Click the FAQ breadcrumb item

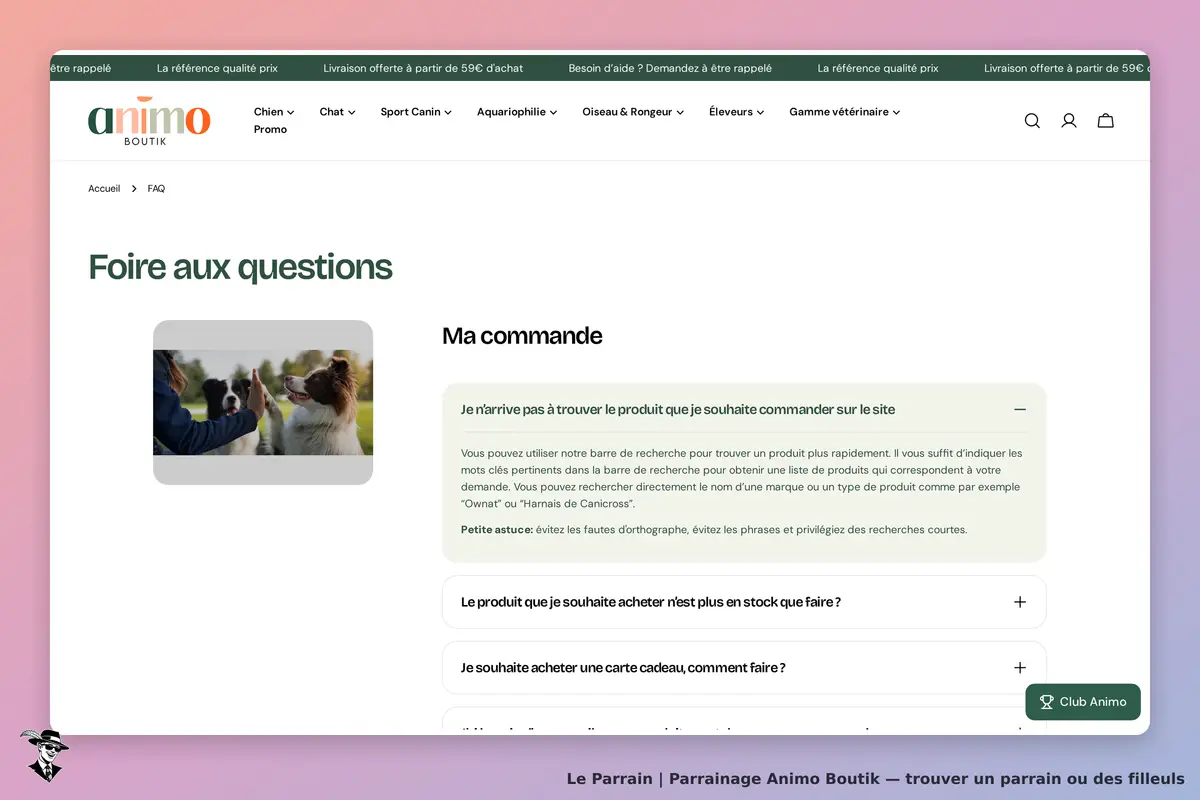click(x=156, y=188)
